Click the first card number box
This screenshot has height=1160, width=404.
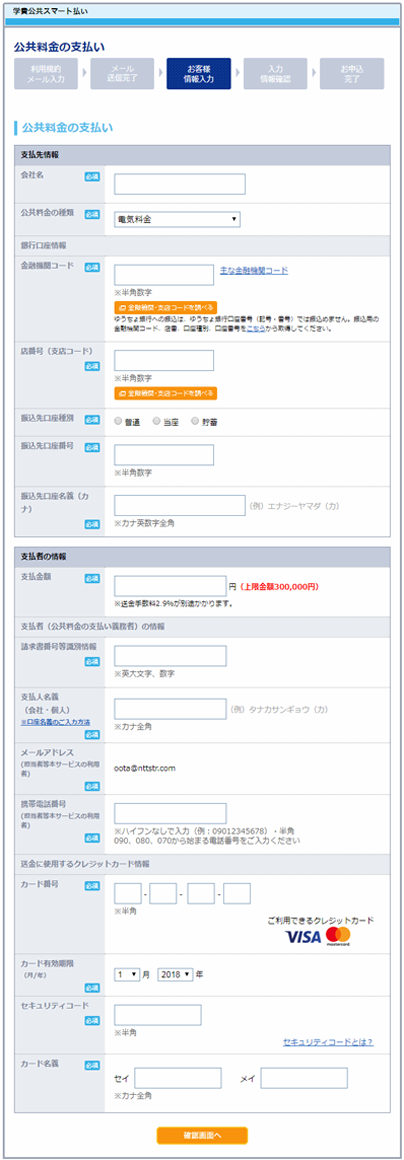127,894
